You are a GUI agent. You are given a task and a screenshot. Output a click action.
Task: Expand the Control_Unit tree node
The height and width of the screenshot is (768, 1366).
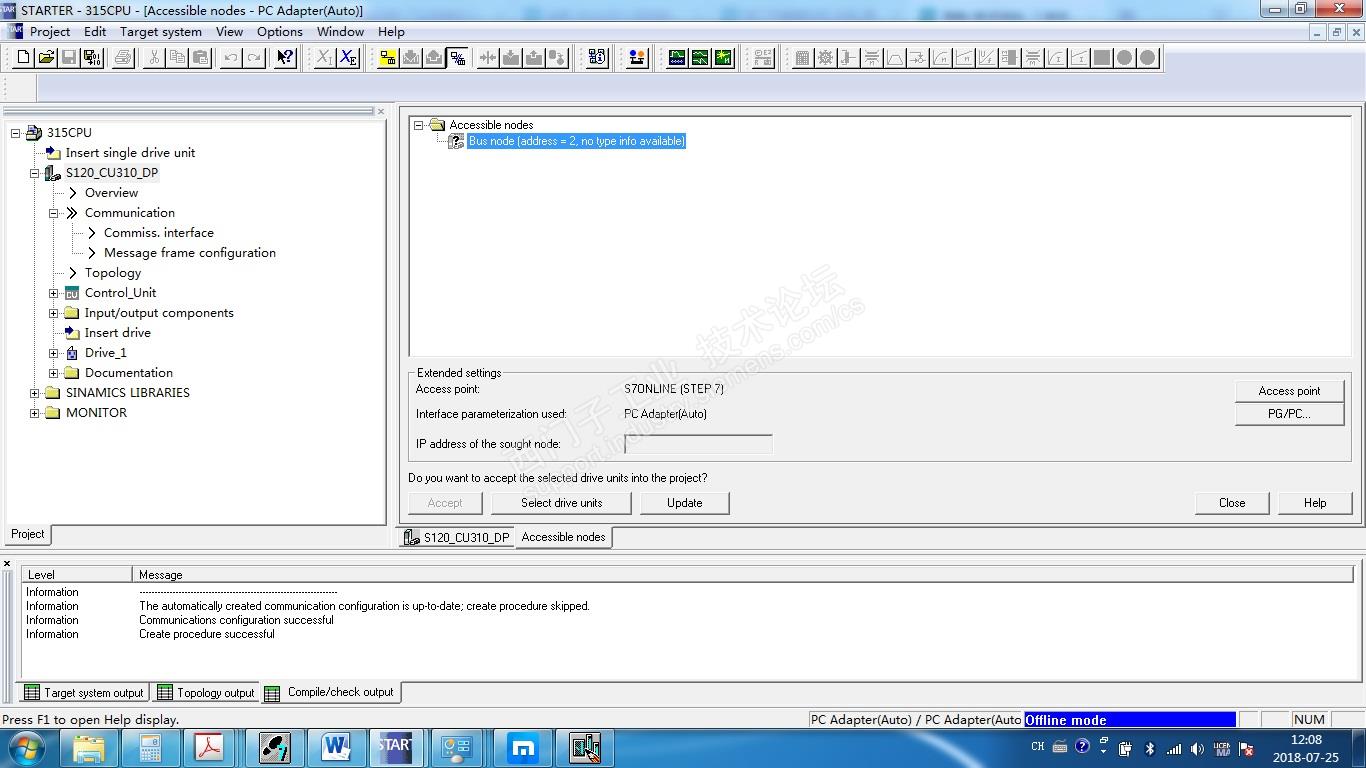pos(54,293)
